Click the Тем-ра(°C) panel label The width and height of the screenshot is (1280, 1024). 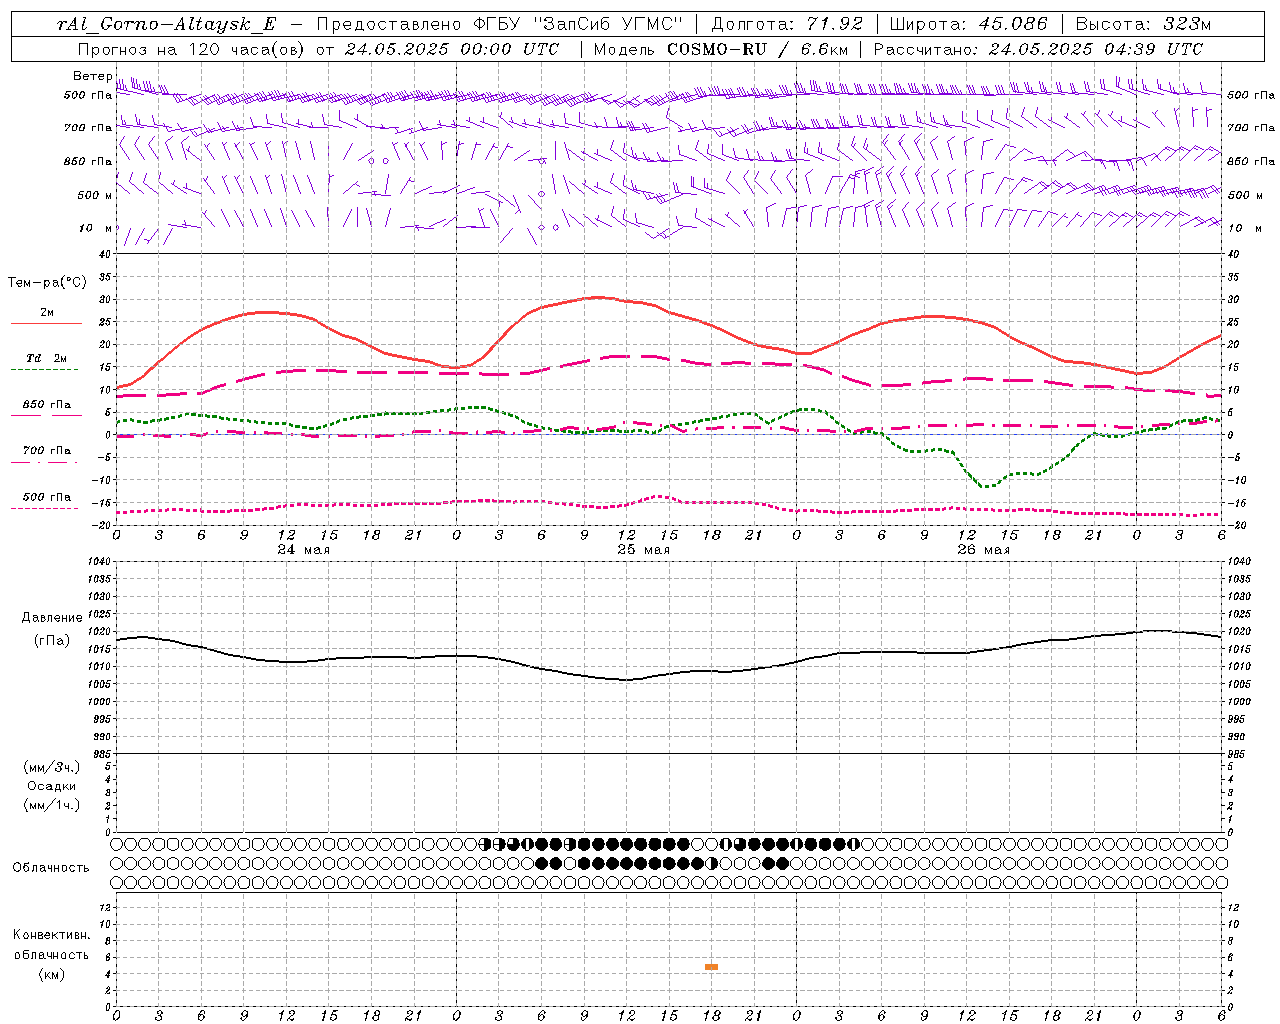click(46, 283)
